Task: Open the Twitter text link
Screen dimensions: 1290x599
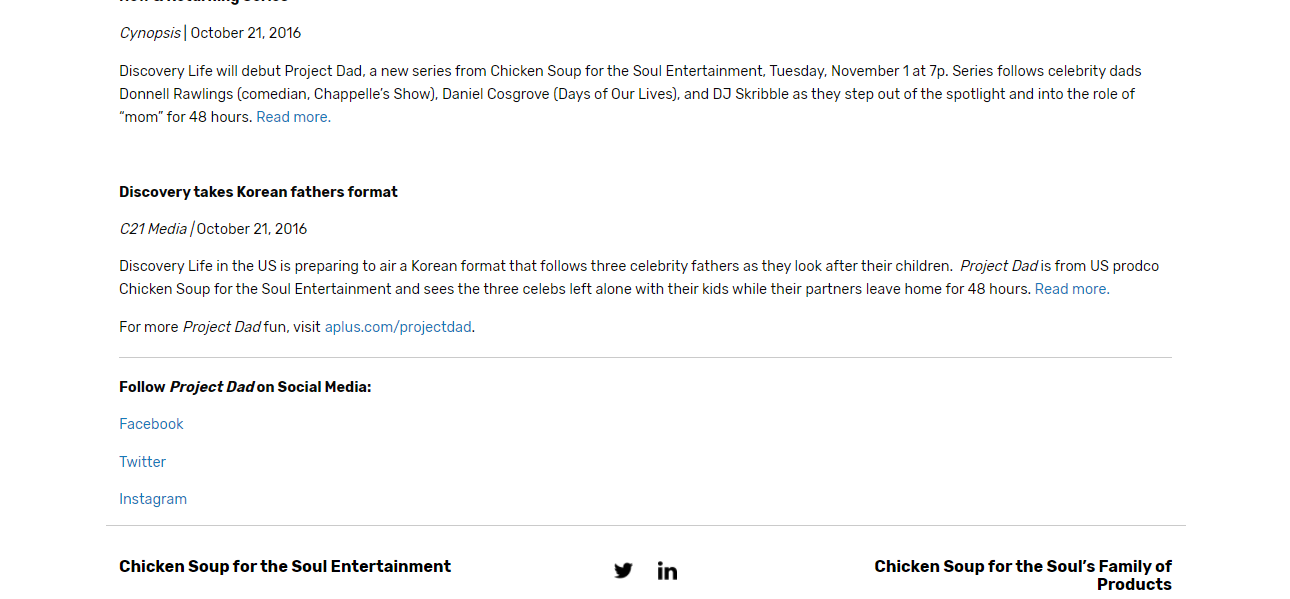Action: [142, 462]
